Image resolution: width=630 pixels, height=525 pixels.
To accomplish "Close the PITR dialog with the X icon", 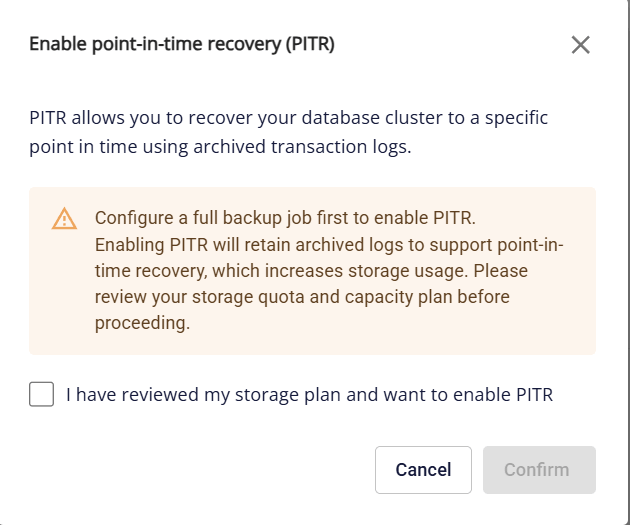I will coord(581,45).
